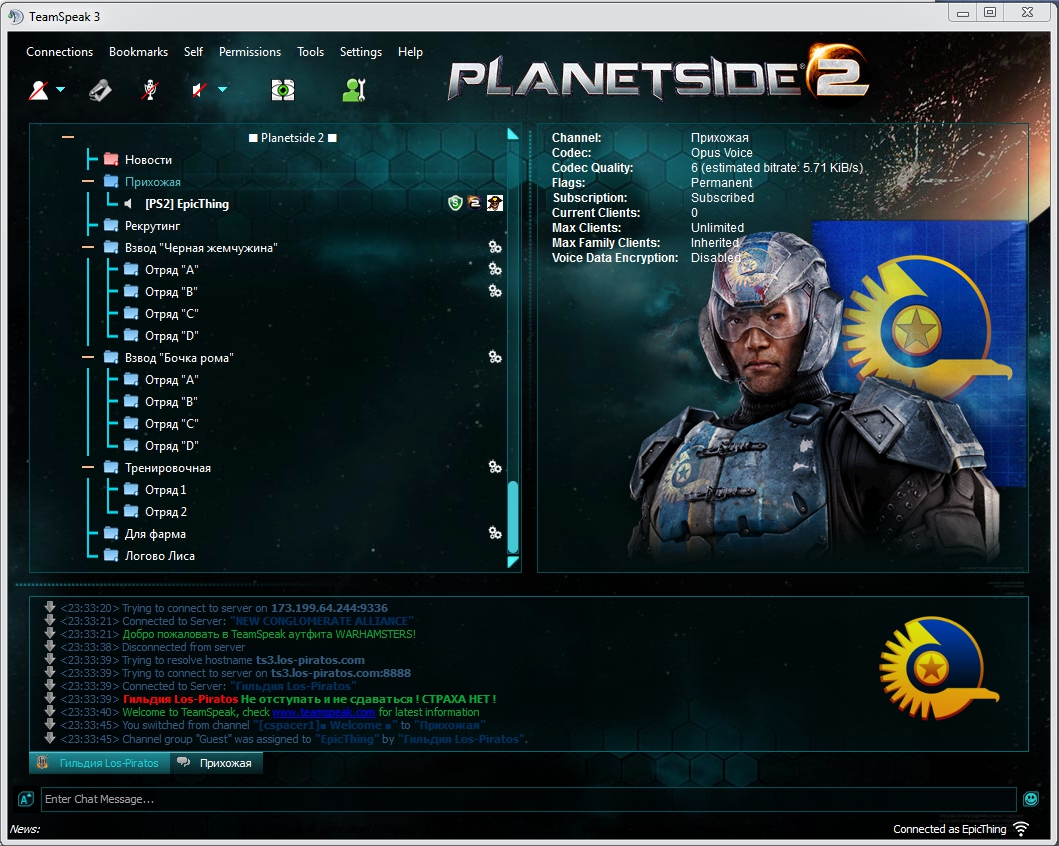Toggle Mute Microphone in the toolbar
1059x846 pixels.
pos(149,90)
